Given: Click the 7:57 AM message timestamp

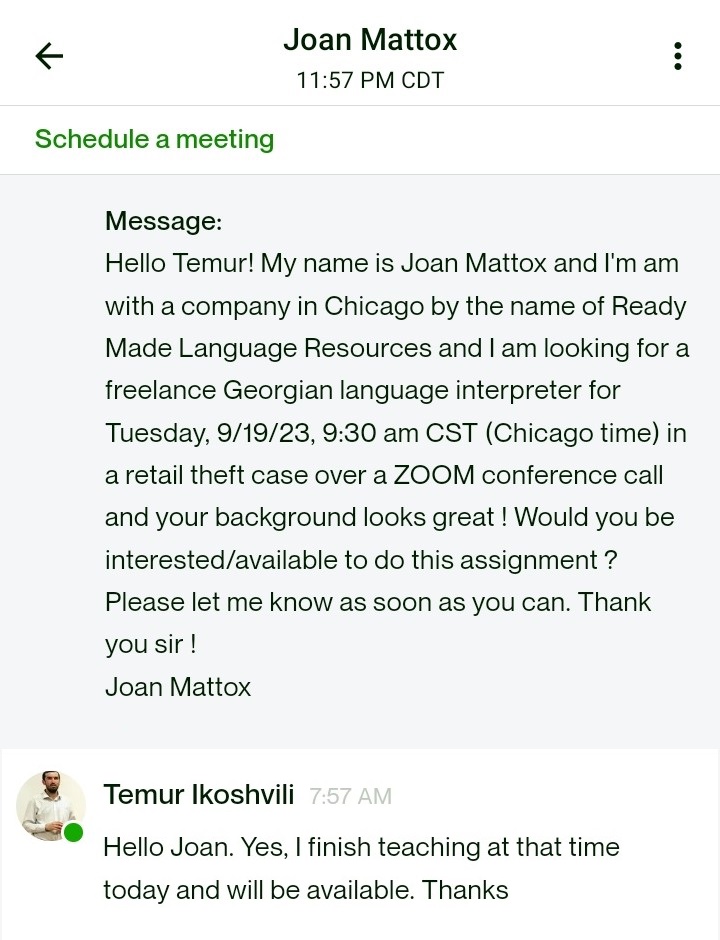Looking at the screenshot, I should tap(351, 797).
